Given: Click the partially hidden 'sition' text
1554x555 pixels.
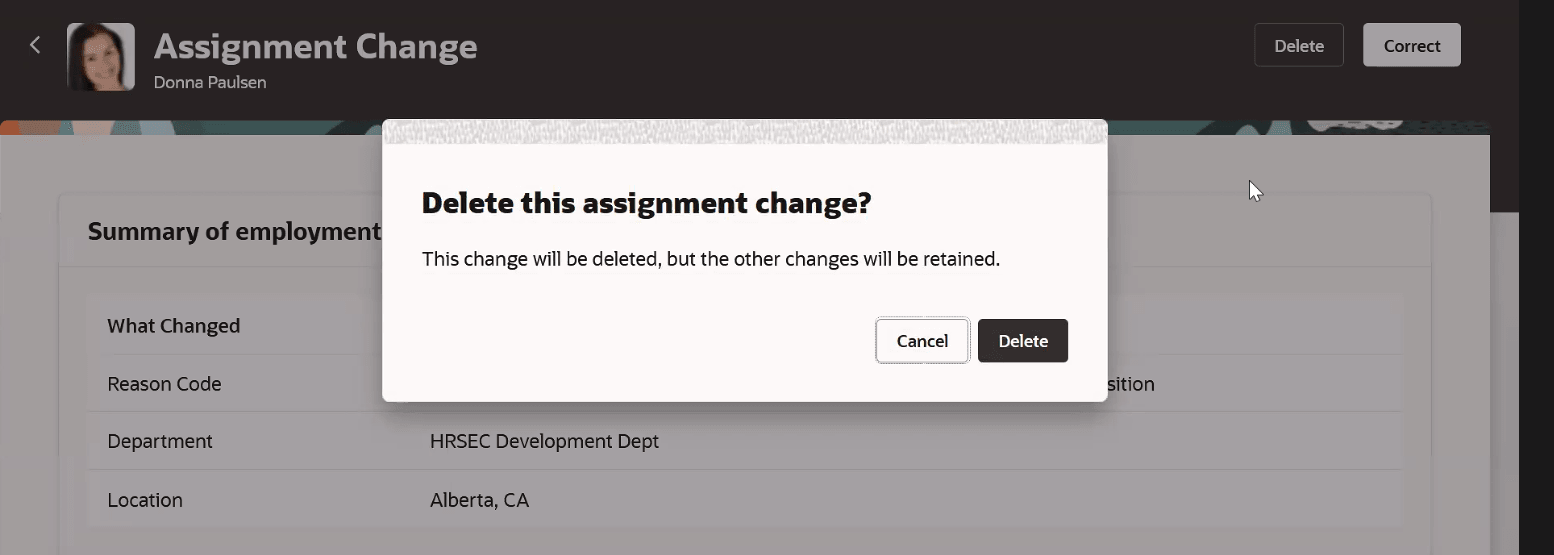Looking at the screenshot, I should click(1131, 384).
